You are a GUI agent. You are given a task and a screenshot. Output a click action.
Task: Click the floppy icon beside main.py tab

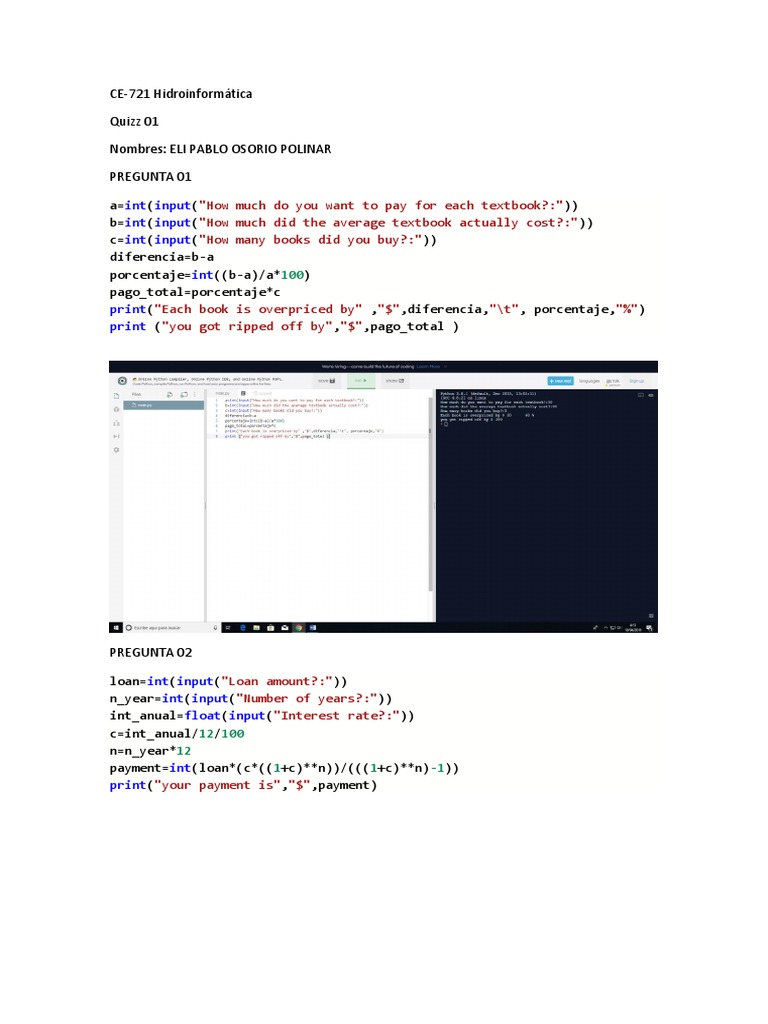243,393
